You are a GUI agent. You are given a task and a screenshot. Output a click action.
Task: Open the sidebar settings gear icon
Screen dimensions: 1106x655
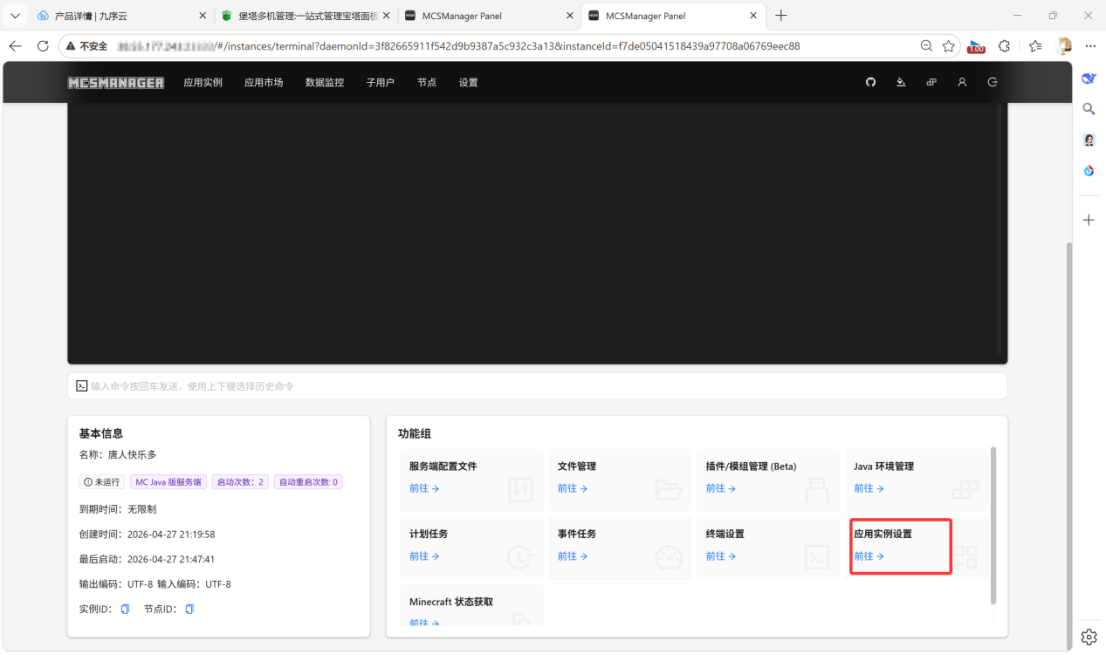pyautogui.click(x=1088, y=637)
